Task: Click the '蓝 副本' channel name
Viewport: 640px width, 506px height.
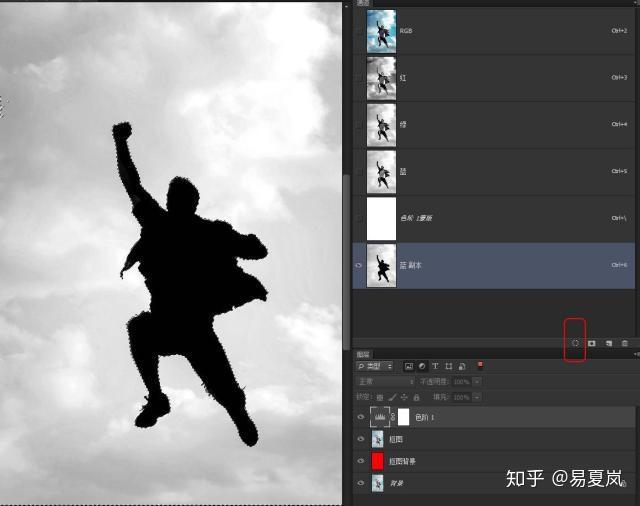Action: click(410, 265)
